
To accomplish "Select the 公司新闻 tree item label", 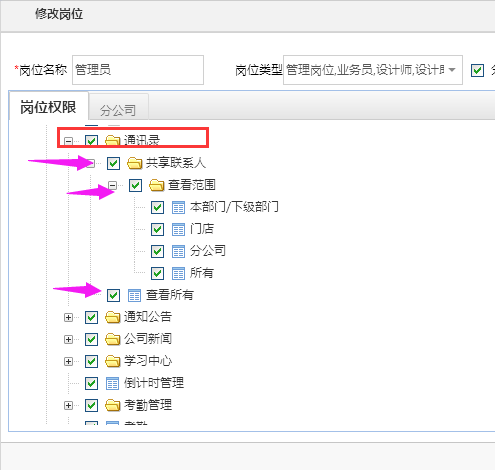I will click(148, 339).
